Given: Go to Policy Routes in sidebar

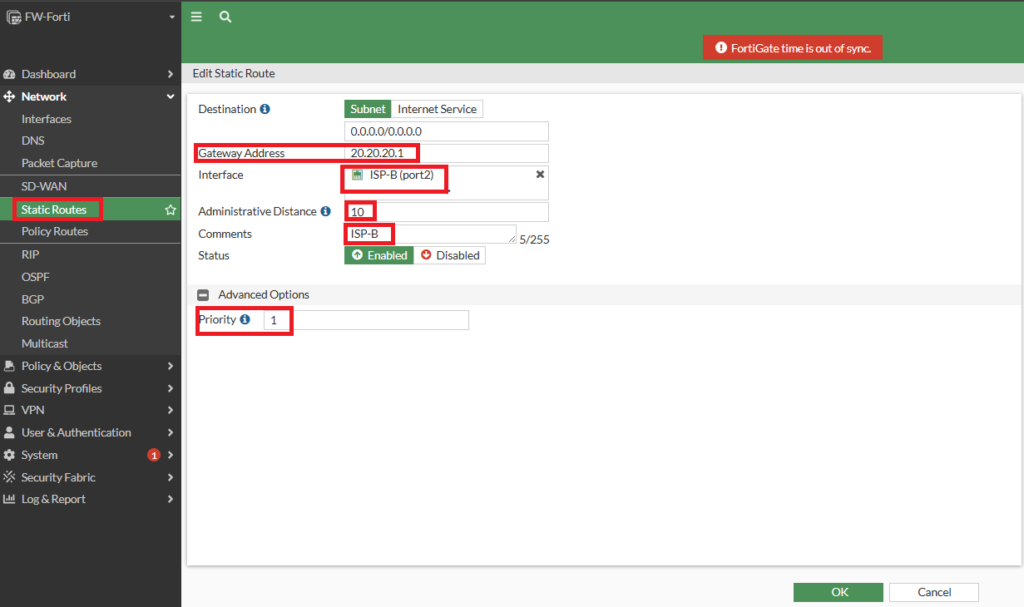Looking at the screenshot, I should pyautogui.click(x=54, y=231).
